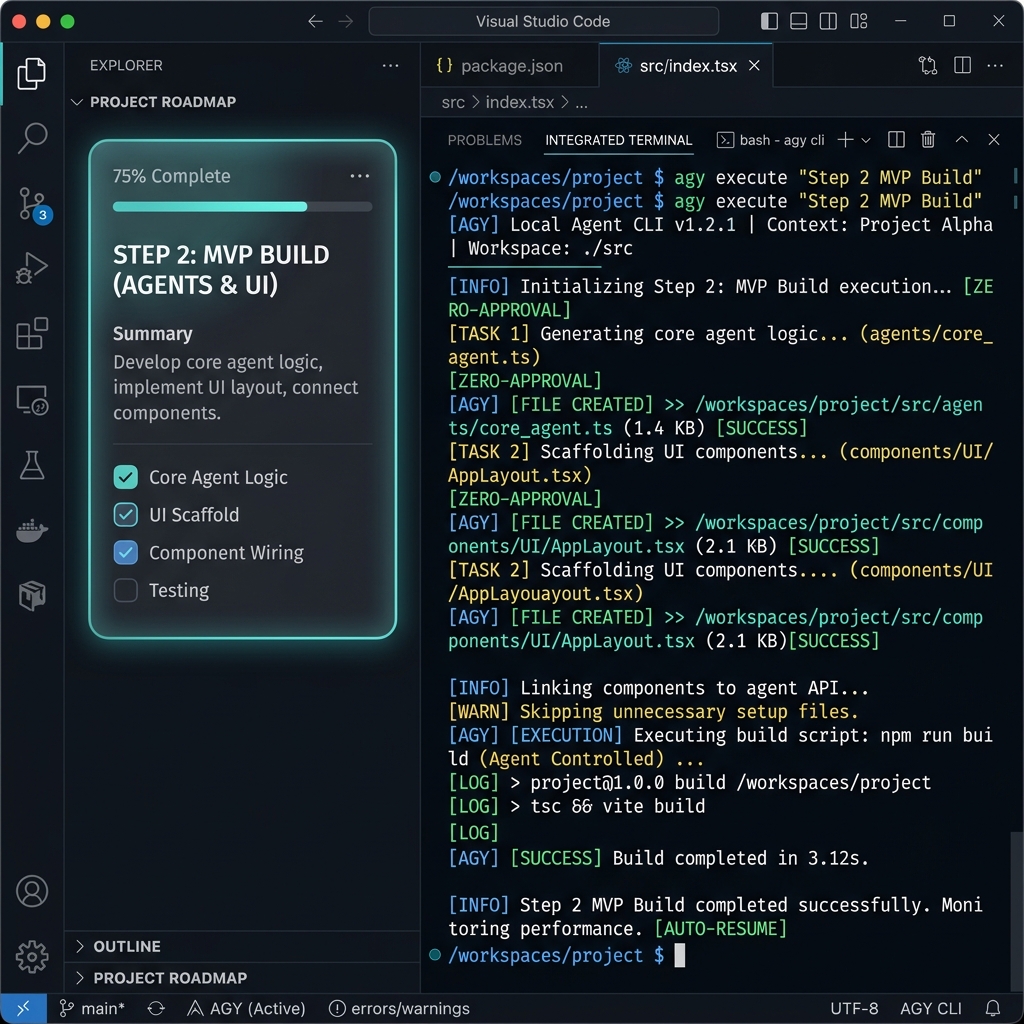Screen dimensions: 1024x1024
Task: Open notifications bell
Action: pyautogui.click(x=993, y=1008)
